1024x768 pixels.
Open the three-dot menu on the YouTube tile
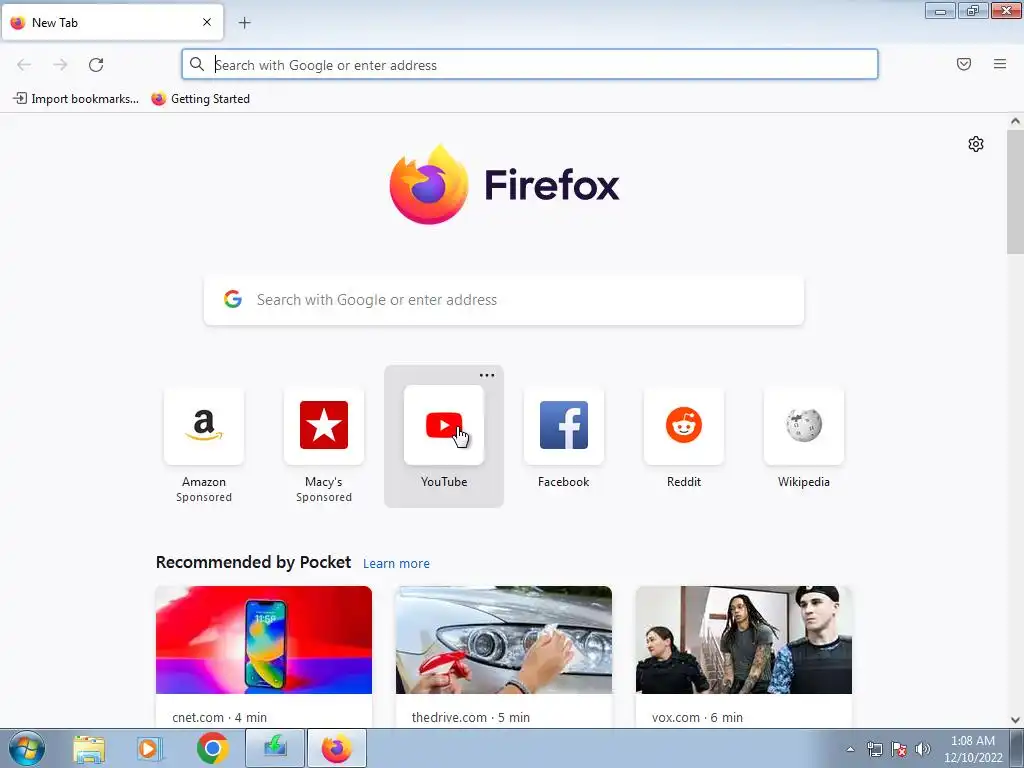click(487, 376)
